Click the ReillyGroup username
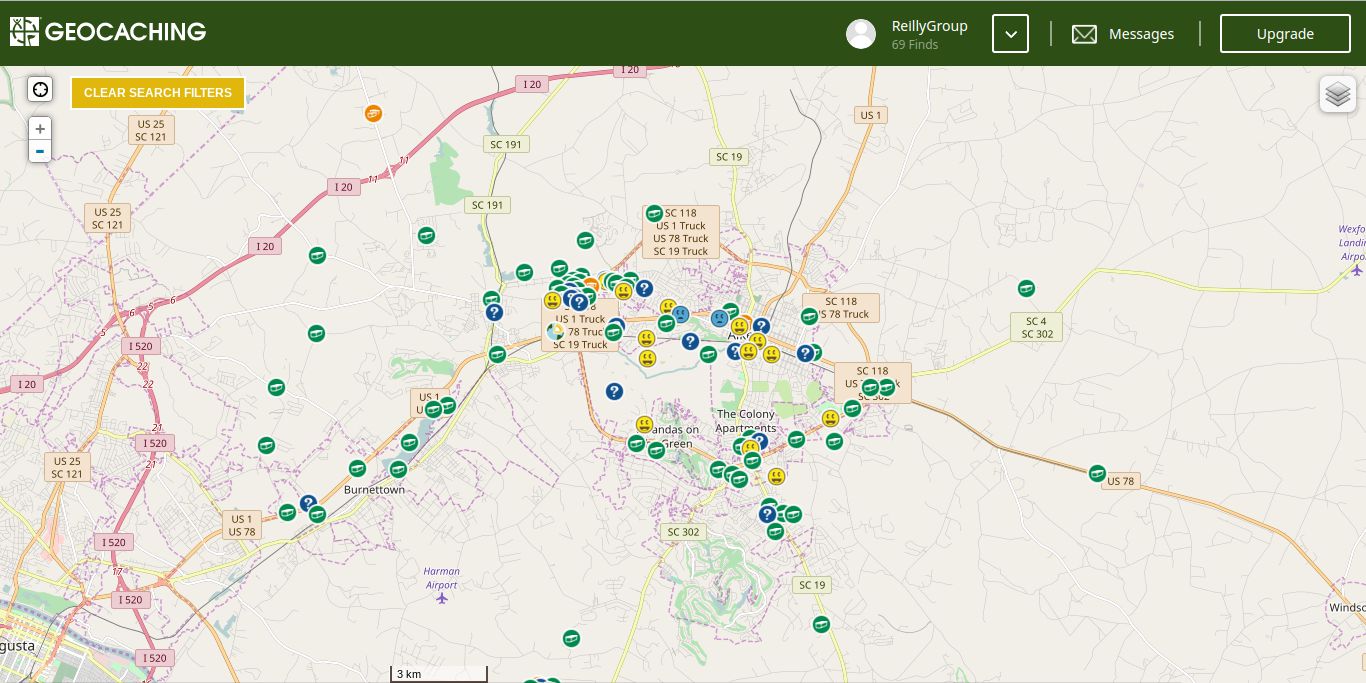1366x683 pixels. [929, 26]
